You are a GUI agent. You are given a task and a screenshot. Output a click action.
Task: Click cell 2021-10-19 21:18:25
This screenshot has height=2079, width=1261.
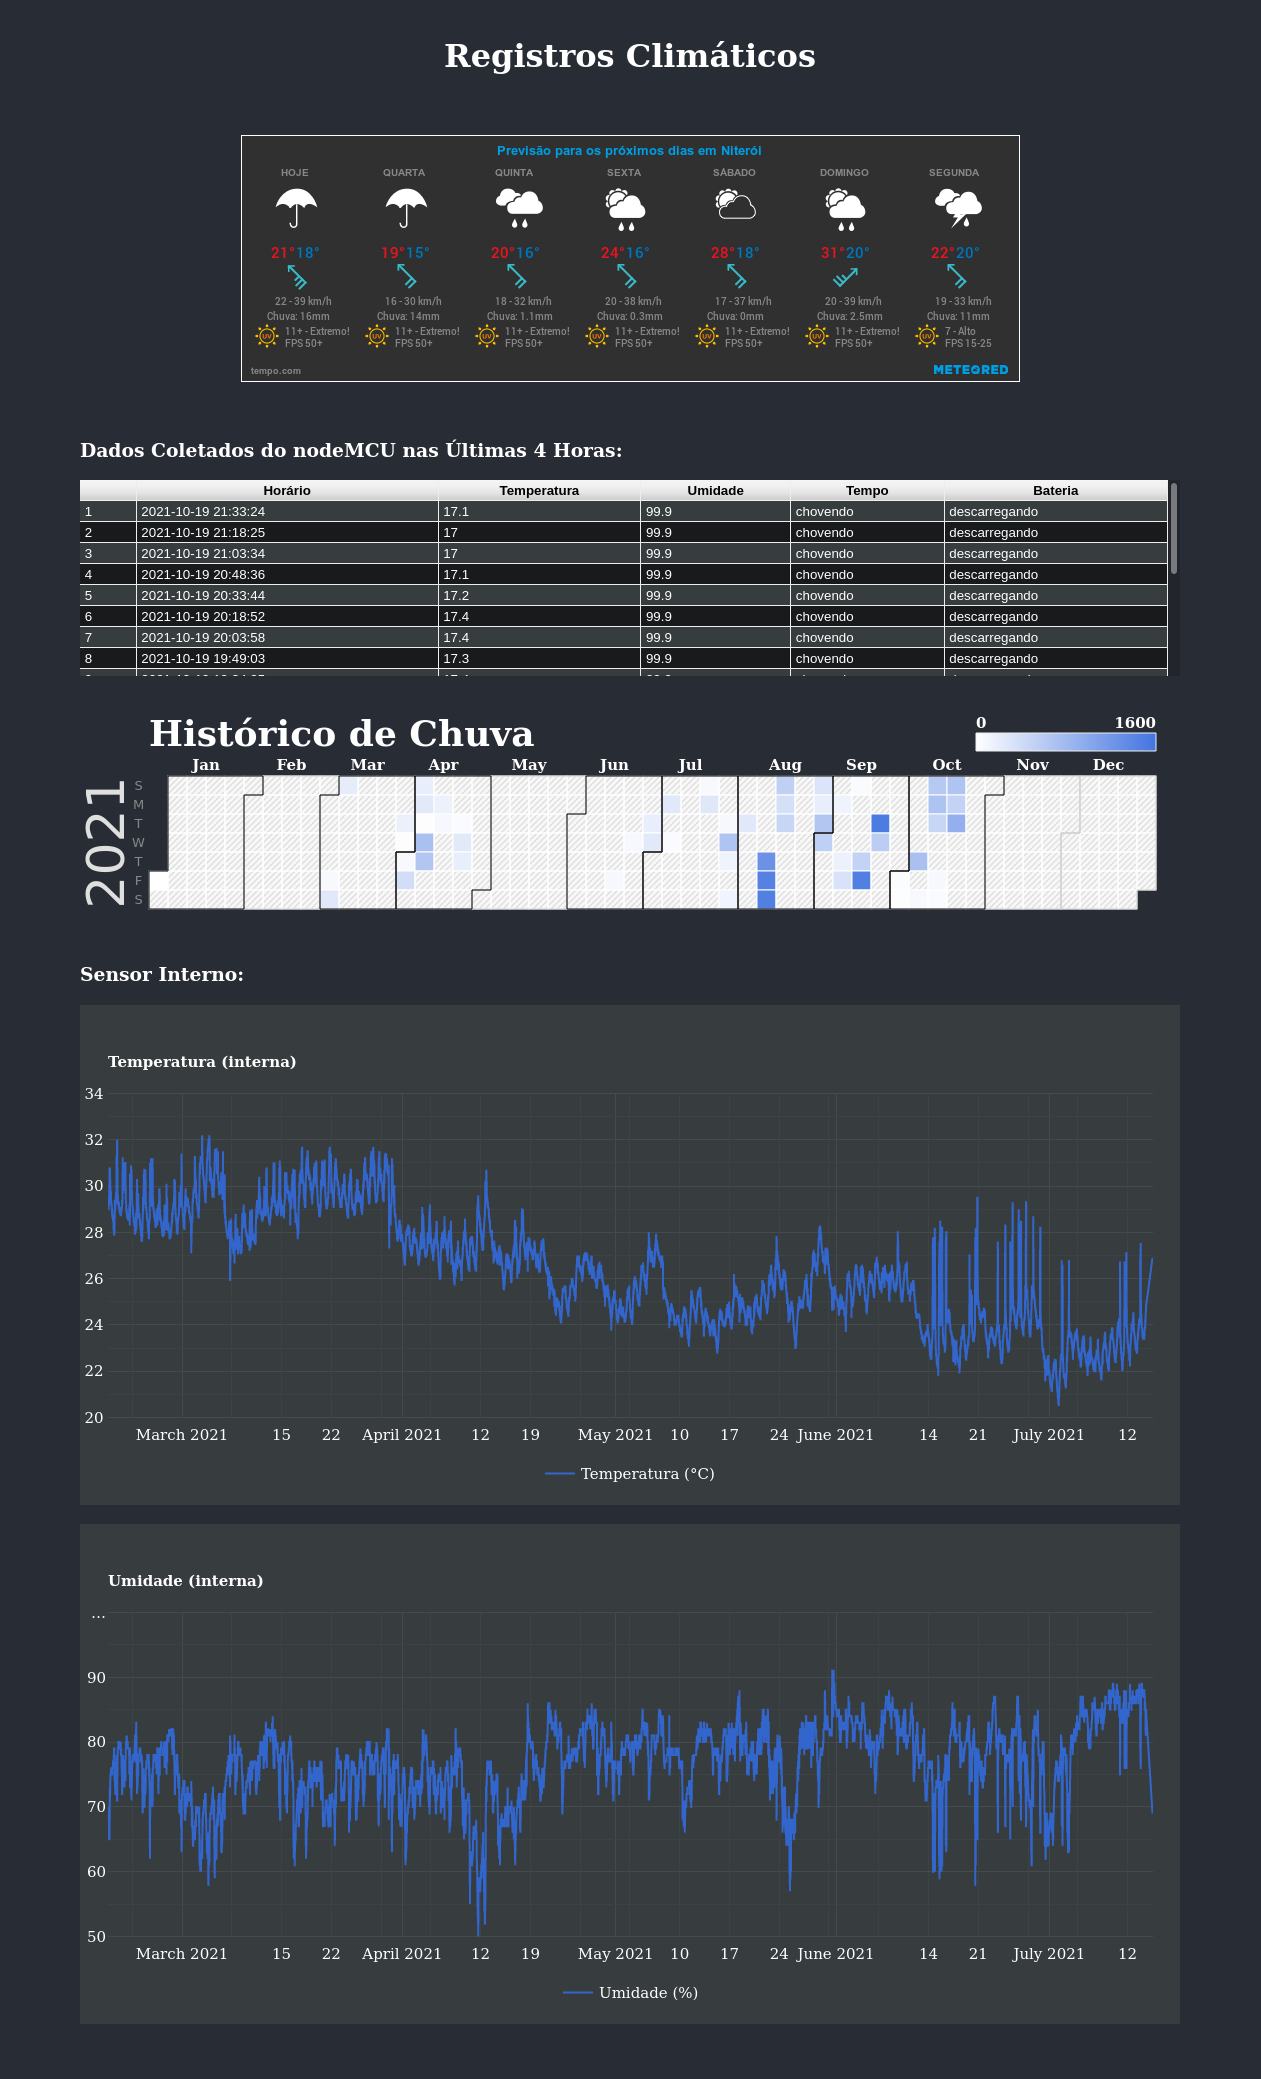click(287, 533)
